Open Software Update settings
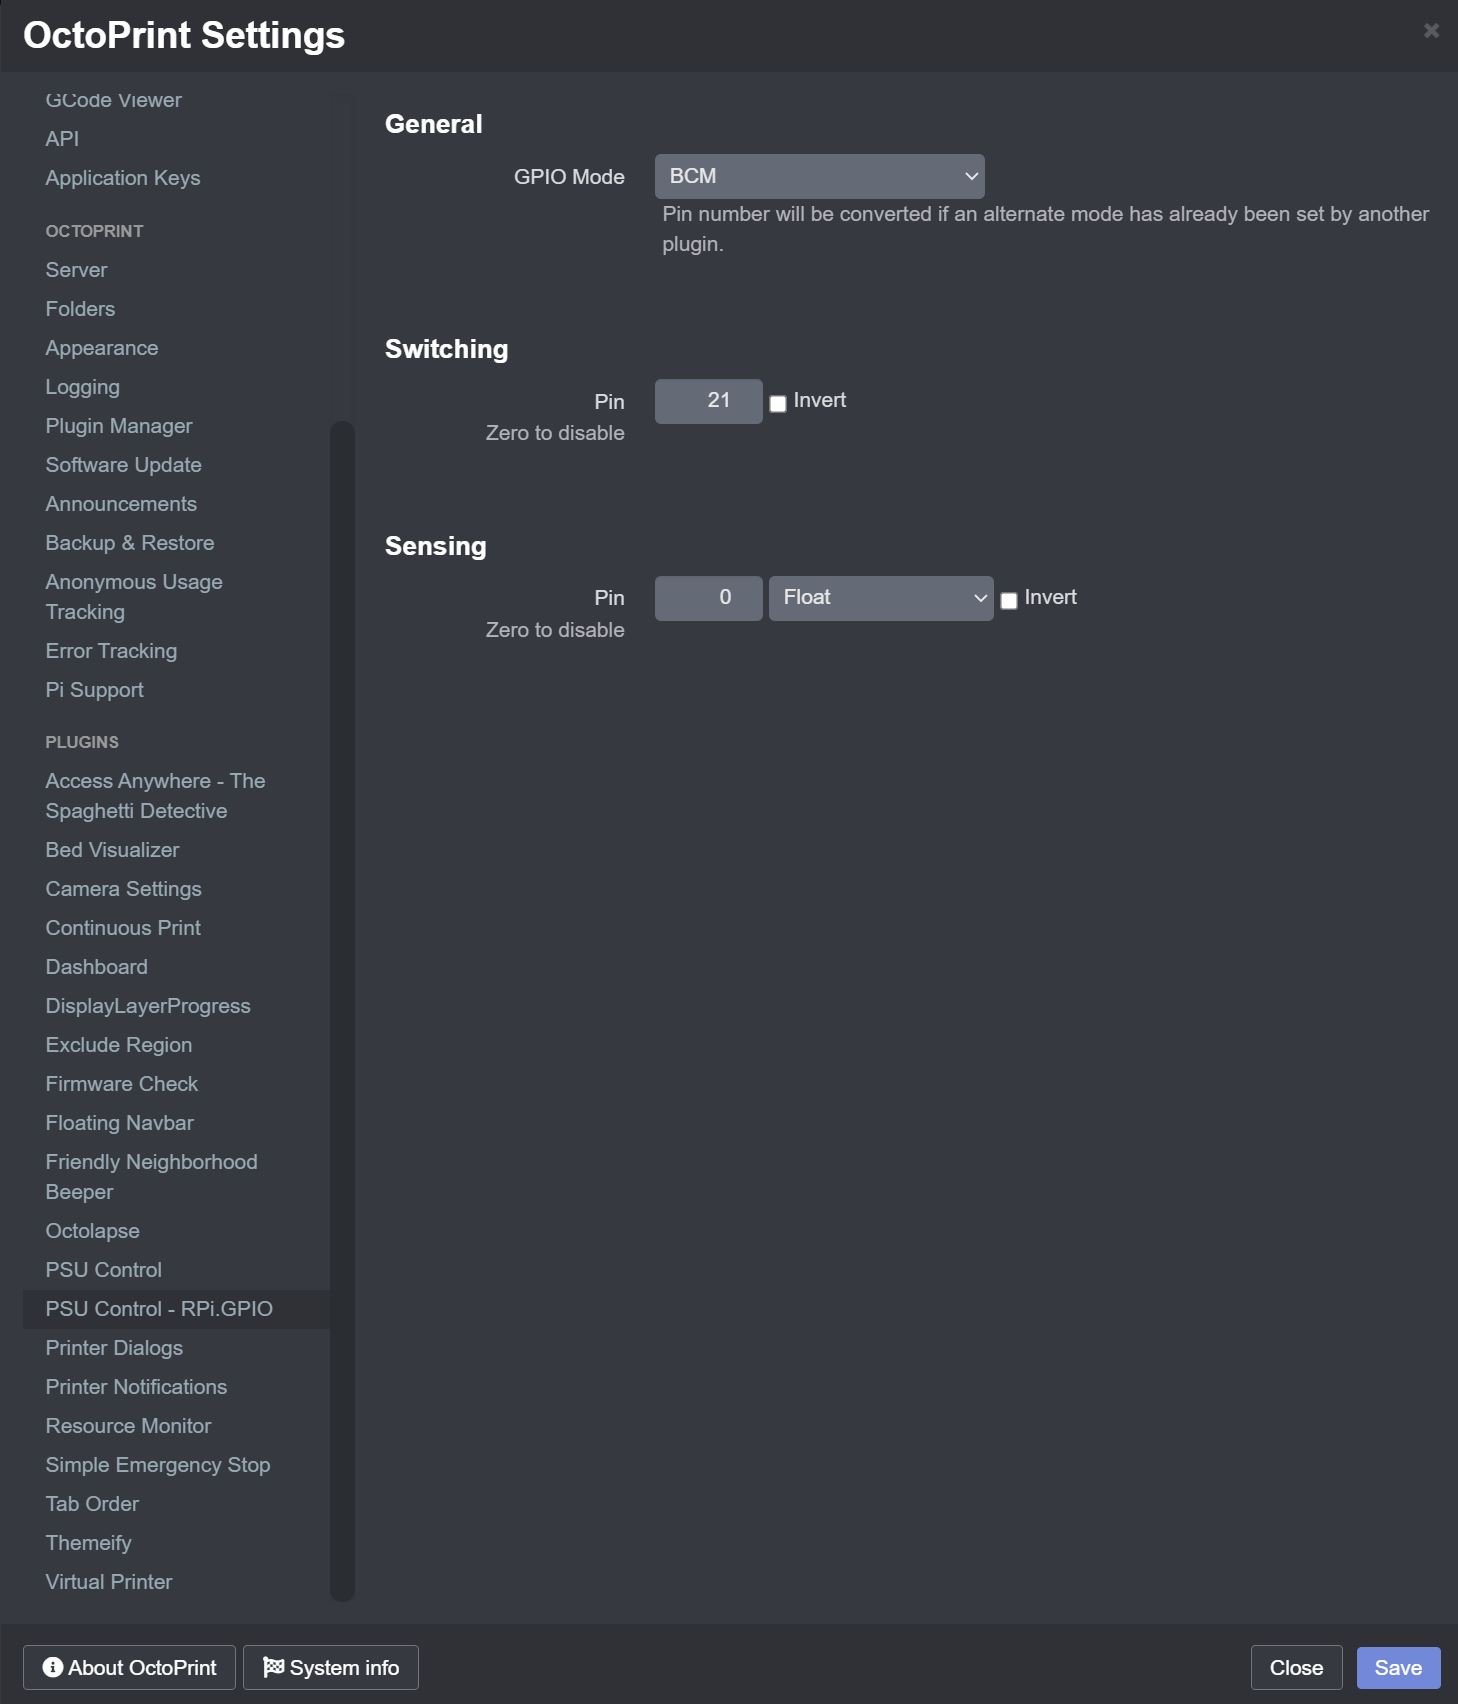 (x=123, y=465)
